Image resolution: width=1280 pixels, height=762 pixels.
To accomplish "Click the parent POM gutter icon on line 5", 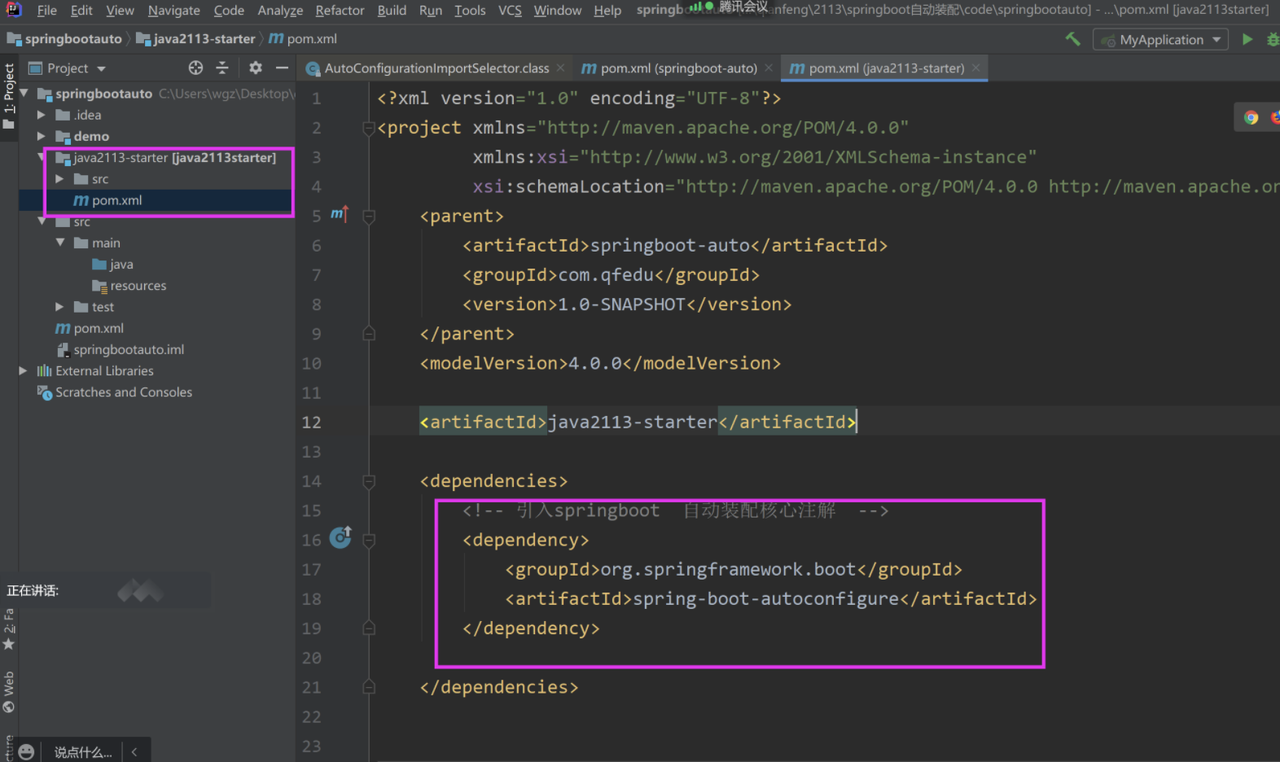I will point(339,215).
